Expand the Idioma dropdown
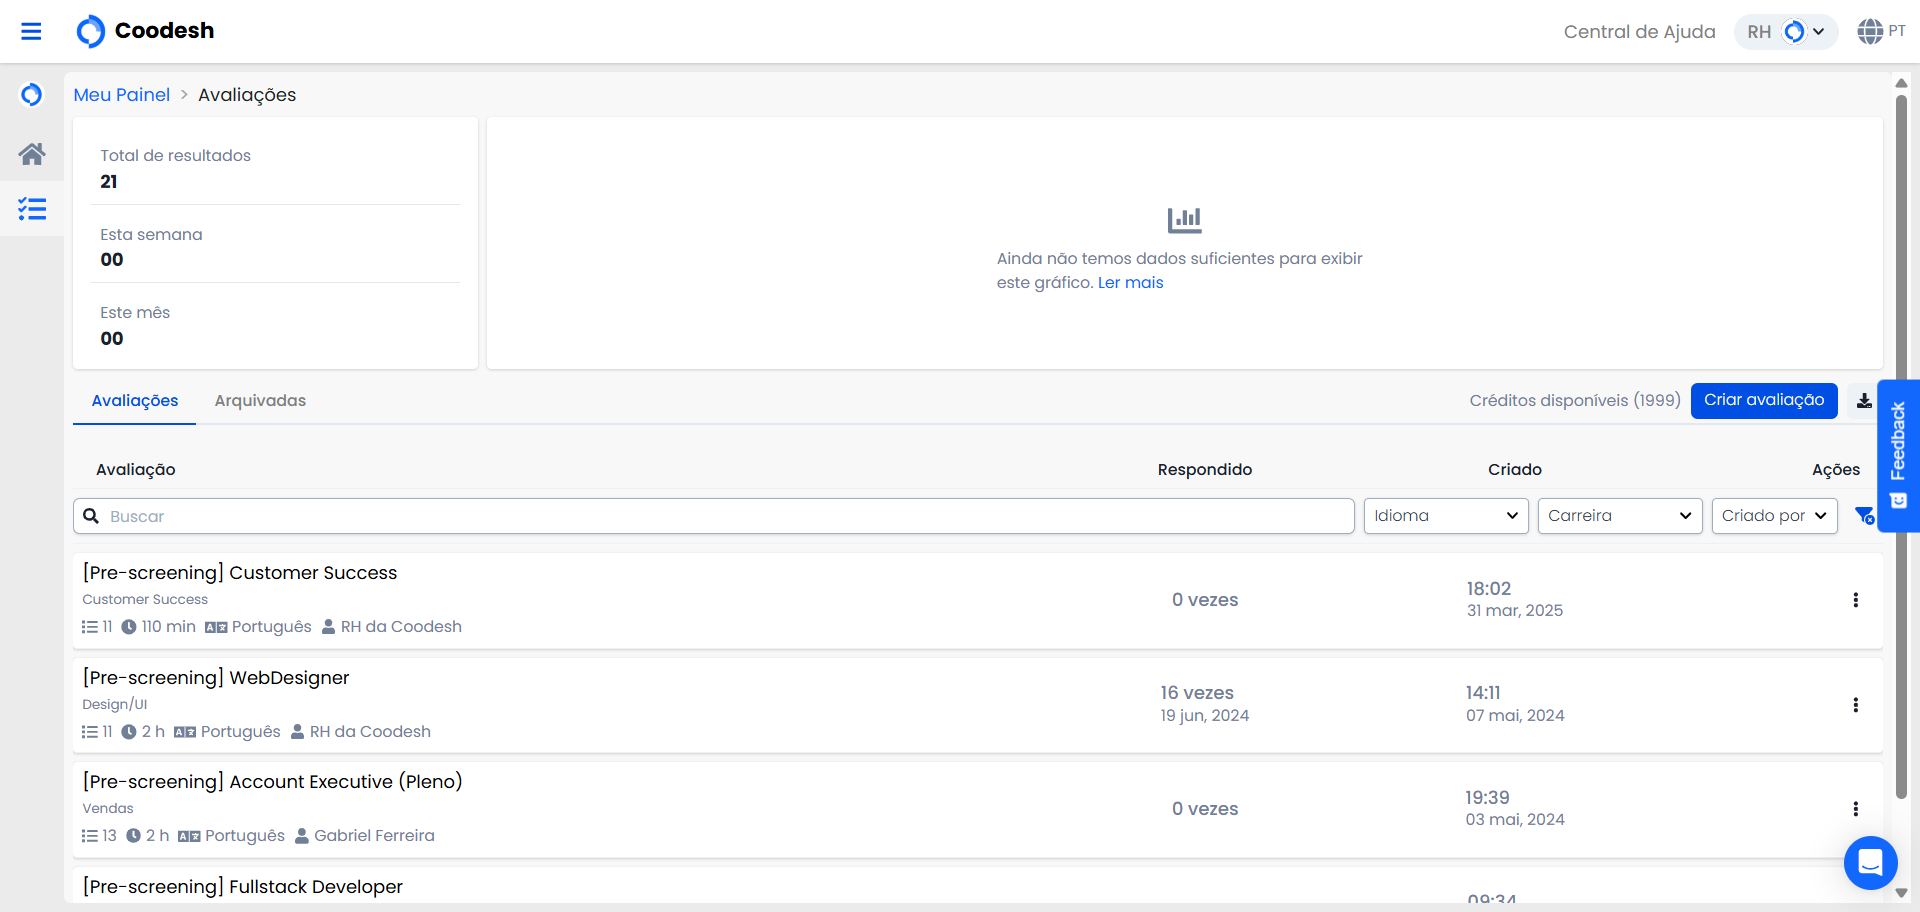1920x912 pixels. [x=1445, y=516]
